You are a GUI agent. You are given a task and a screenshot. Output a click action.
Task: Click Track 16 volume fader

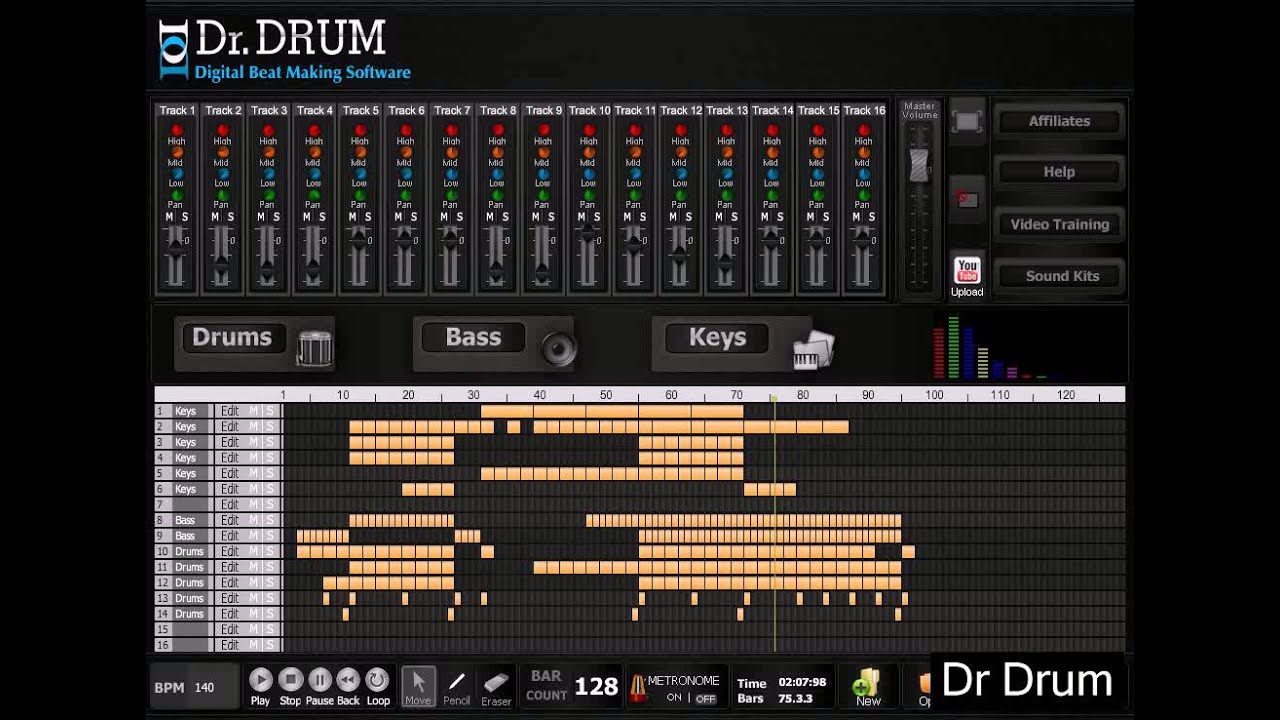[x=862, y=240]
